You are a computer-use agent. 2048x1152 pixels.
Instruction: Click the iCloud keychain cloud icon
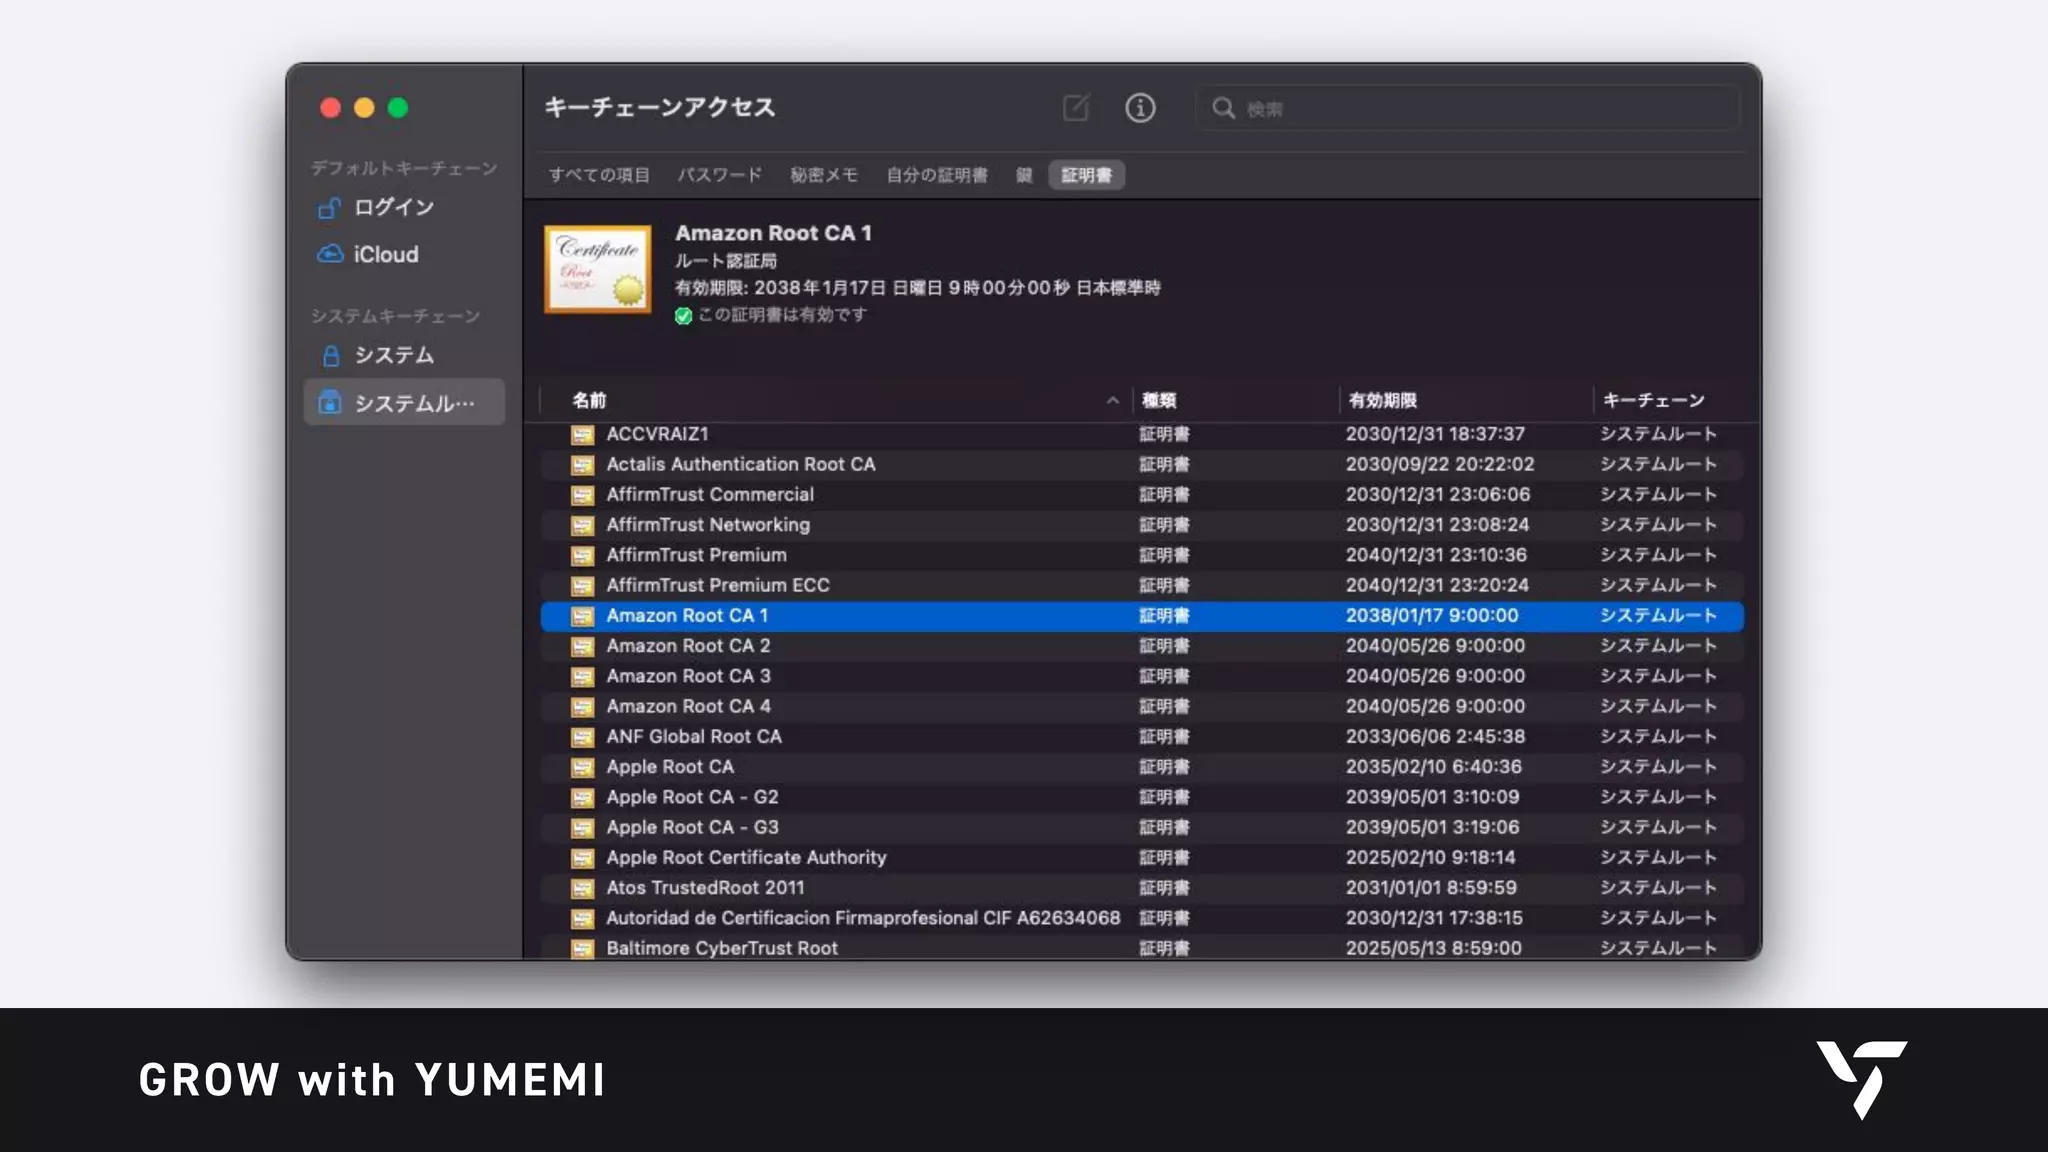329,254
